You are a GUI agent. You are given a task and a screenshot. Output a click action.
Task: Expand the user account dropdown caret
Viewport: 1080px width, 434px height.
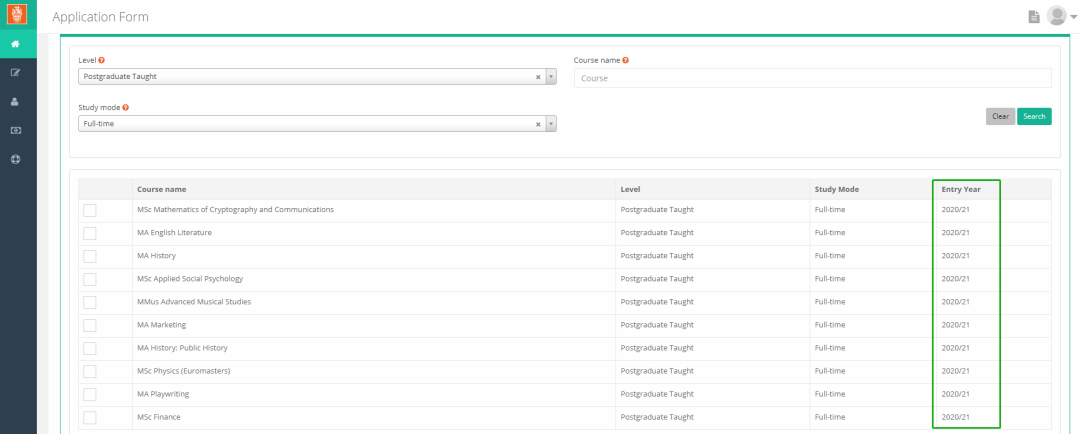click(x=1074, y=18)
